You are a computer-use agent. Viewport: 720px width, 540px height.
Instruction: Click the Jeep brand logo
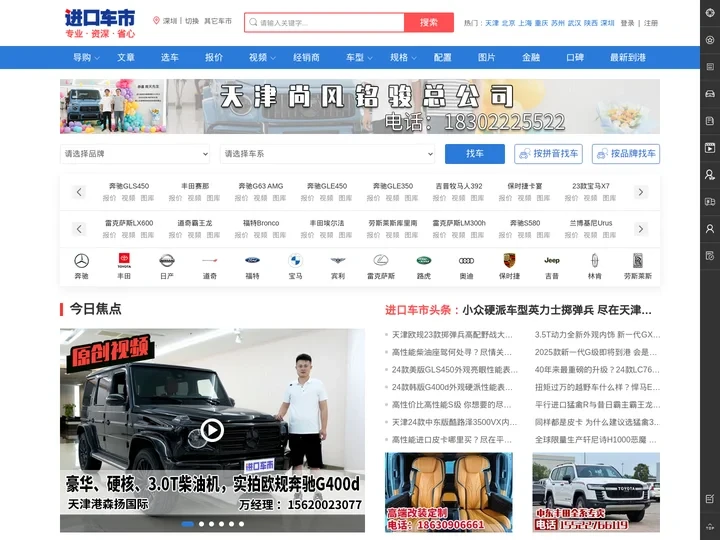[551, 260]
